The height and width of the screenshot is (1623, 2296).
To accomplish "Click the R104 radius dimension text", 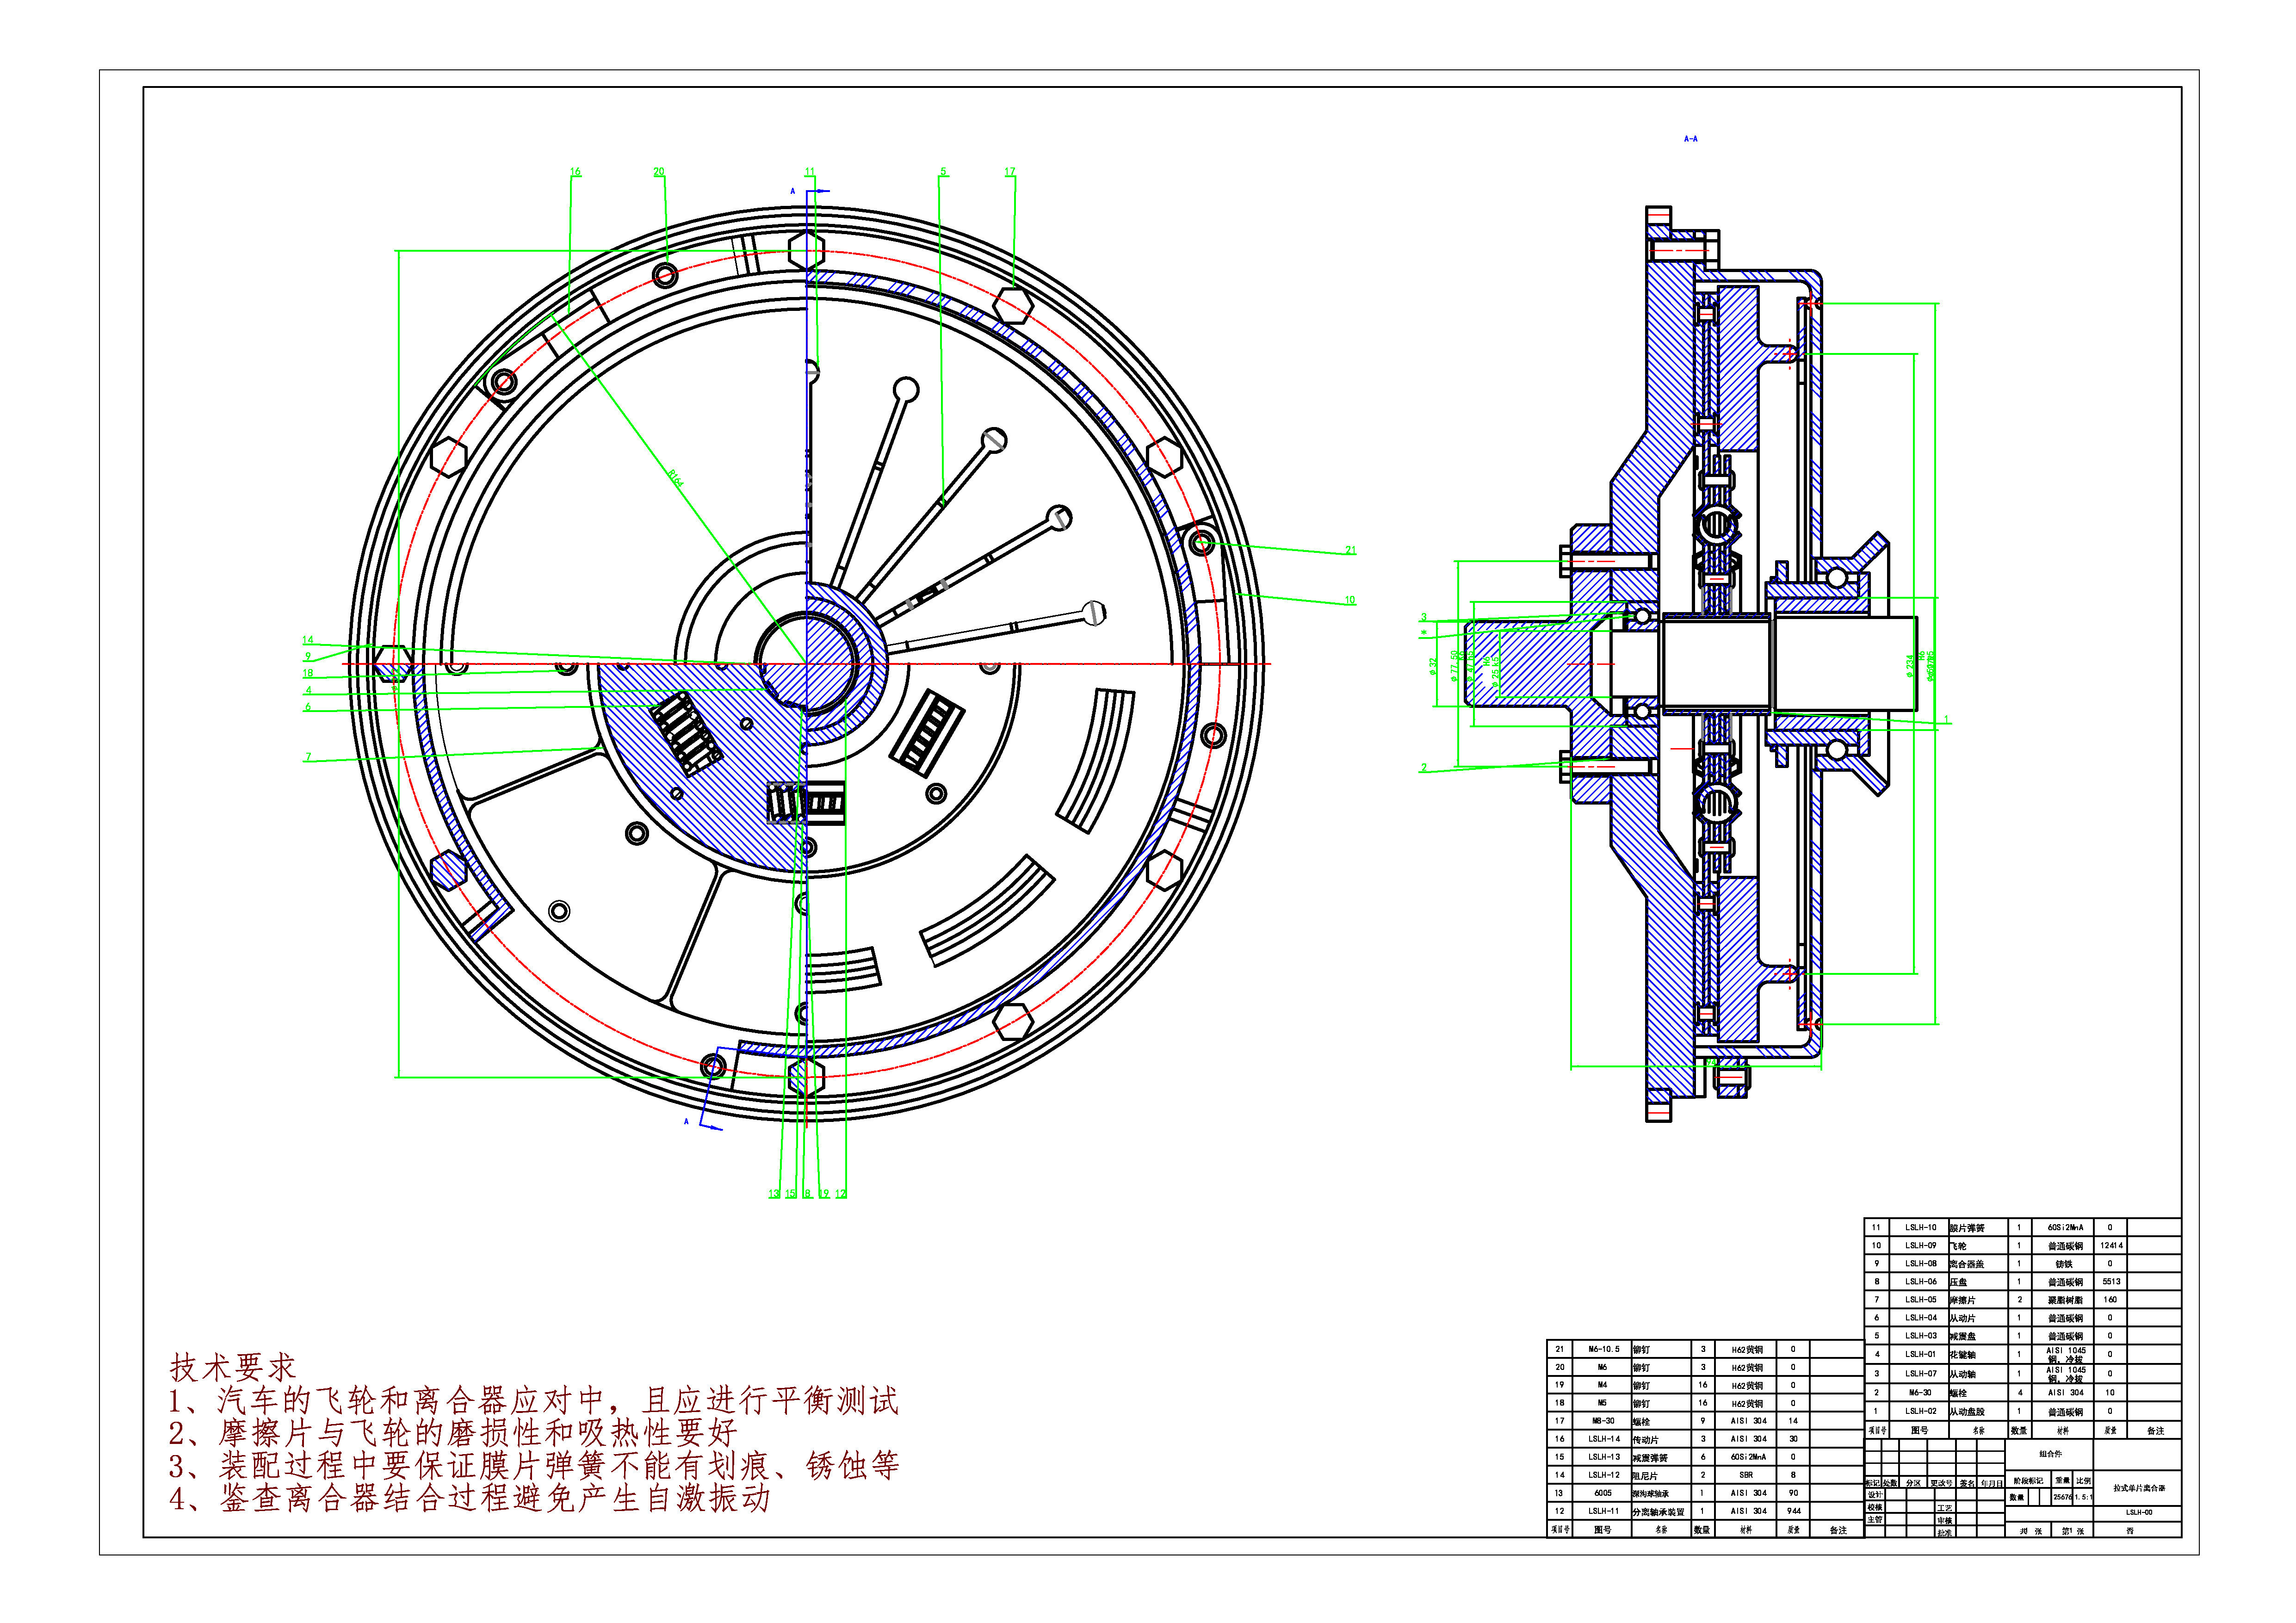I will (676, 478).
